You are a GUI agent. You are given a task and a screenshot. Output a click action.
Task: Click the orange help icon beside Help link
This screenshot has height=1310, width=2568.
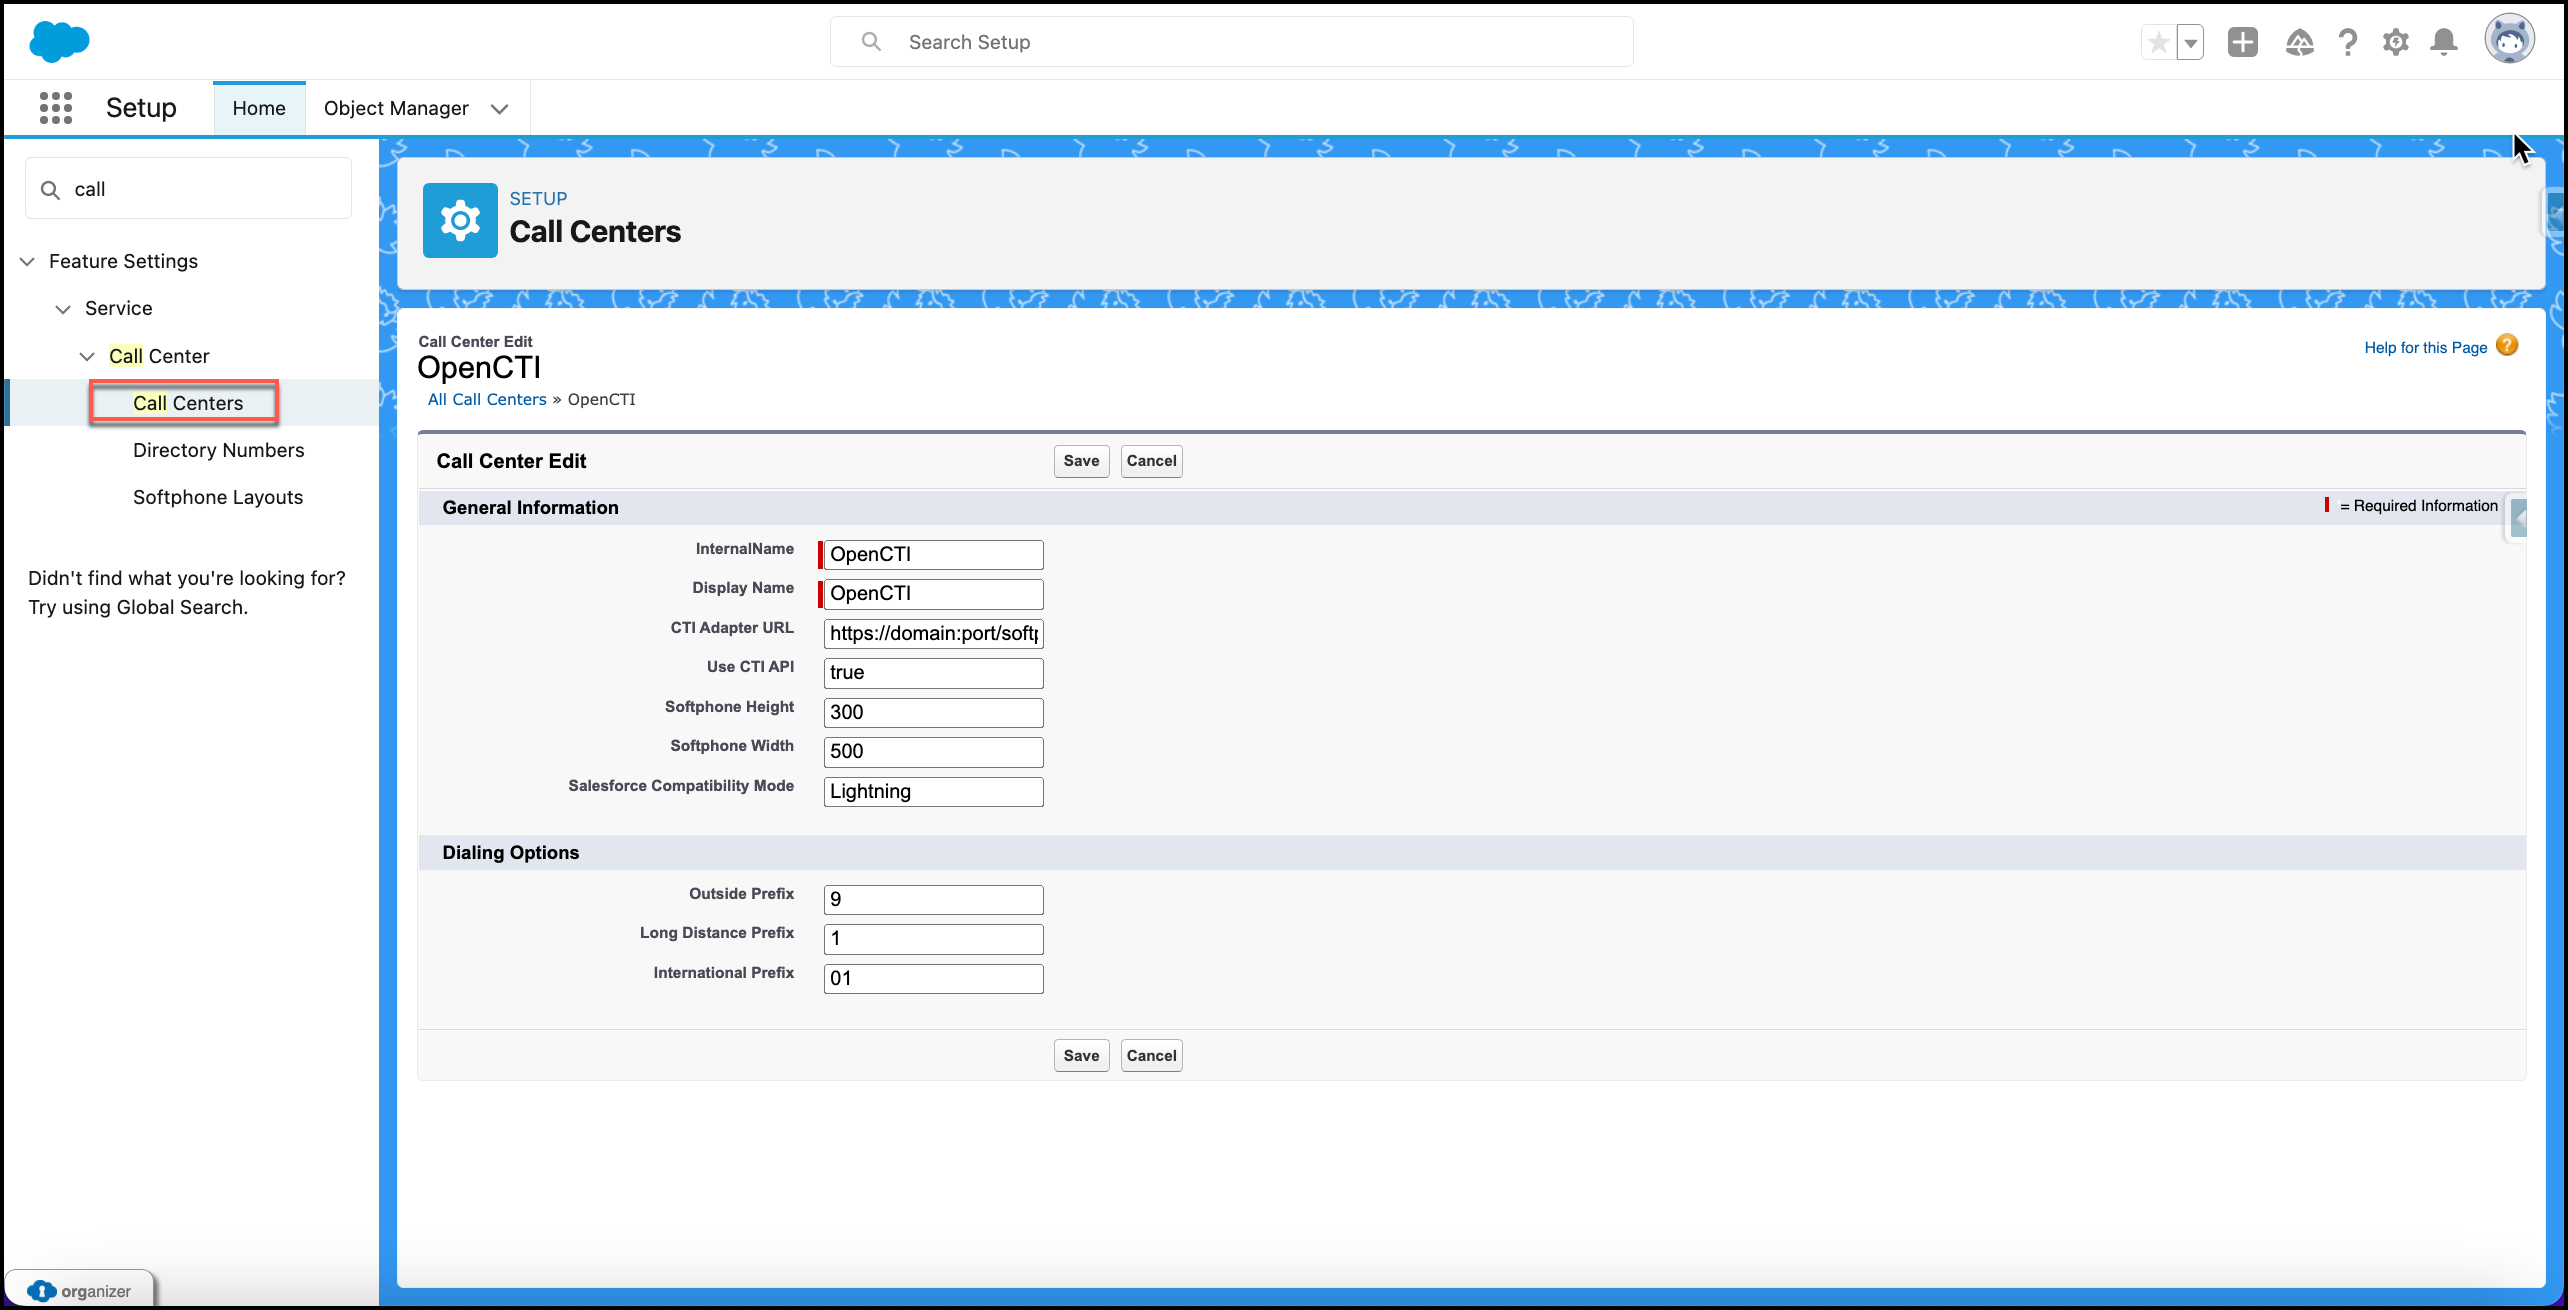tap(2507, 346)
